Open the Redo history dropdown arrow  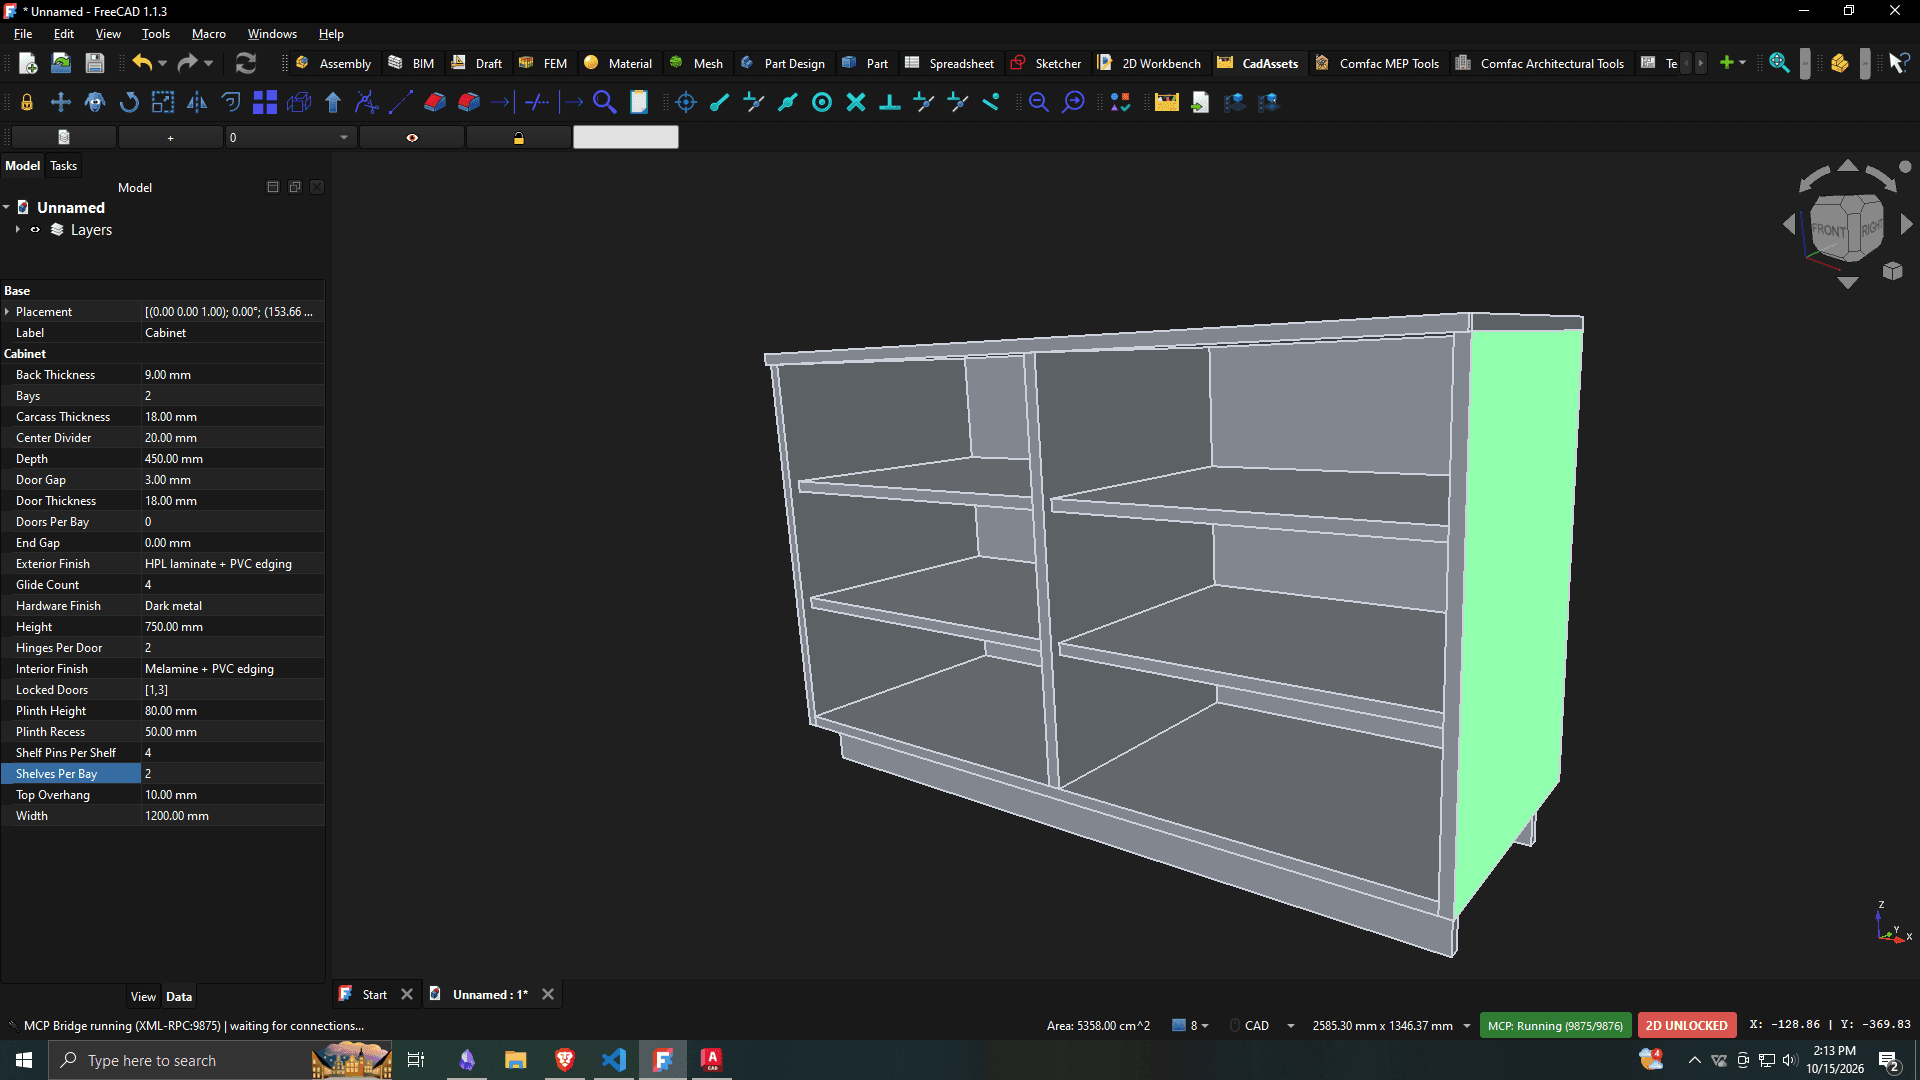(x=208, y=63)
